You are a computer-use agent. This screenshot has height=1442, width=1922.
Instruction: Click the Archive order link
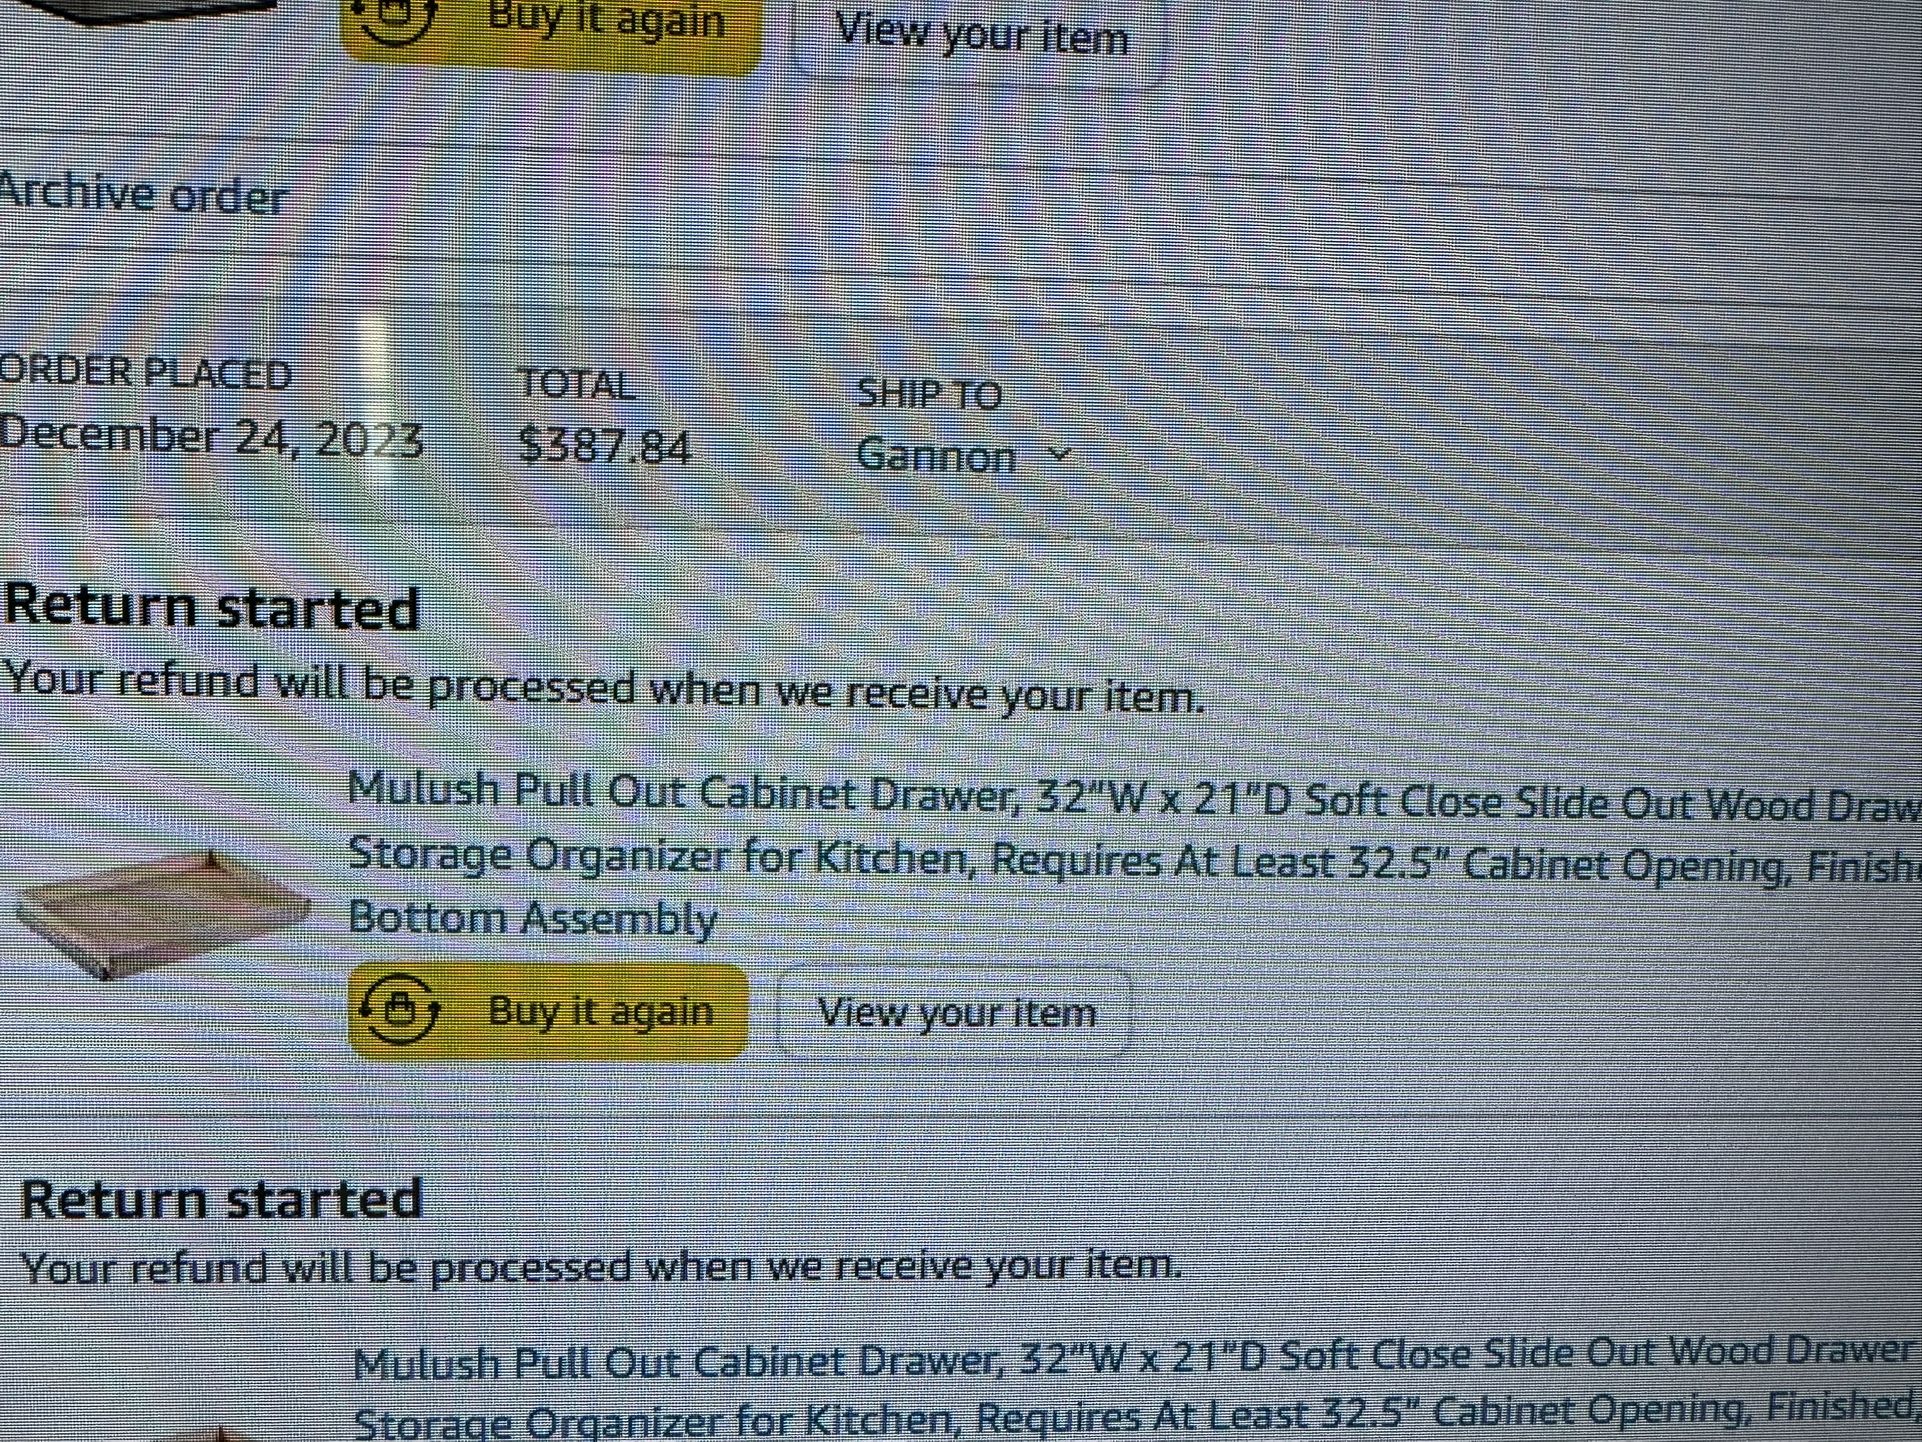pyautogui.click(x=143, y=195)
